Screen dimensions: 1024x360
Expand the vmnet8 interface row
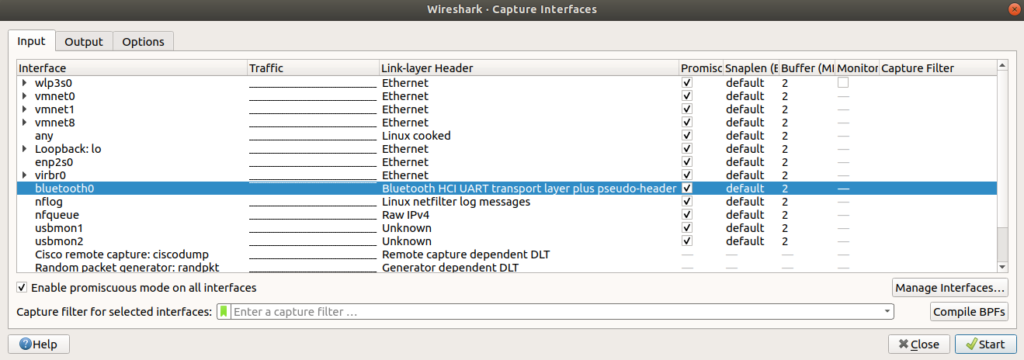point(24,122)
